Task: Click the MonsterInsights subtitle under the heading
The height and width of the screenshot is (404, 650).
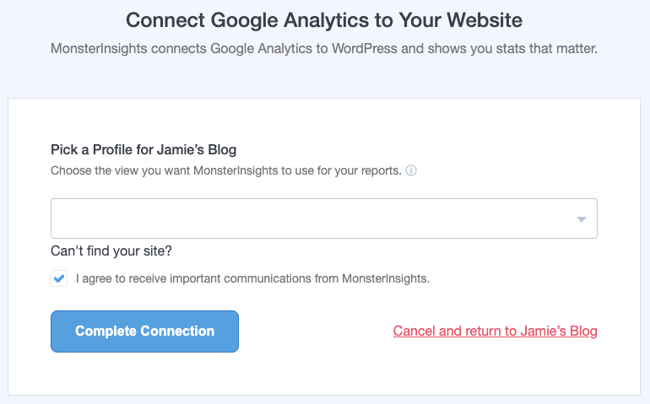Action: [x=324, y=49]
